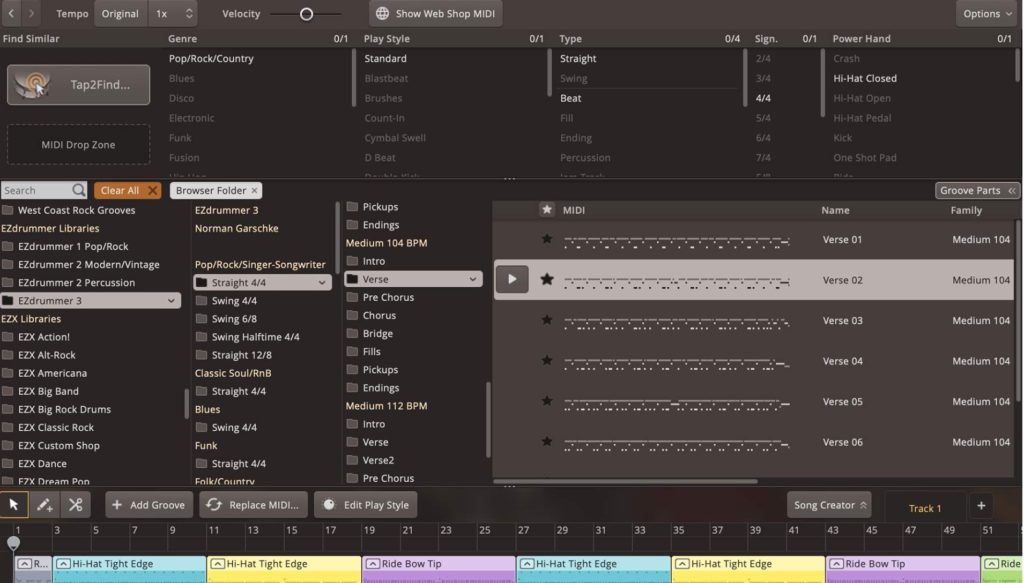The image size is (1024, 583).
Task: Open the West Coast Rock Grooves folder
Action: tap(76, 210)
